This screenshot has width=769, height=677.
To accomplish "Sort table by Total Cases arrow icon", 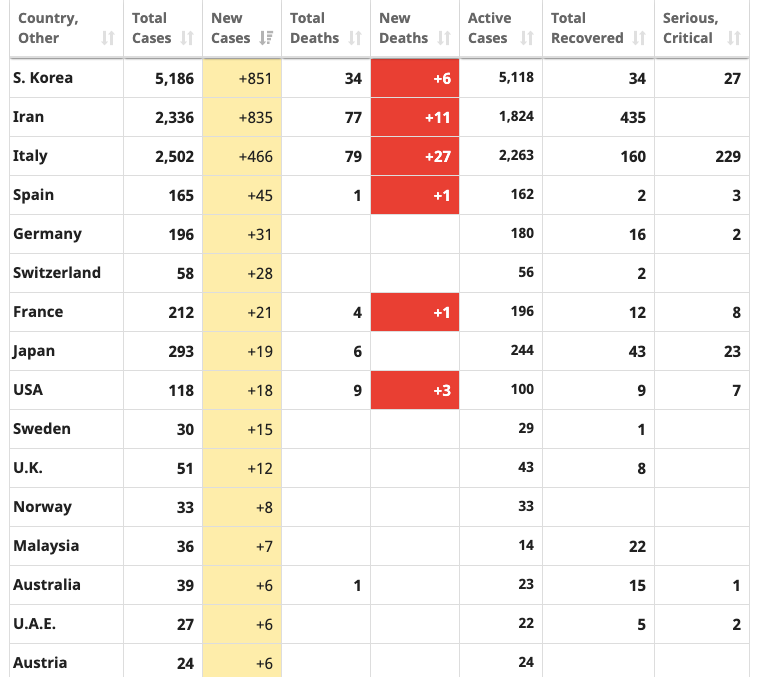I will [188, 38].
